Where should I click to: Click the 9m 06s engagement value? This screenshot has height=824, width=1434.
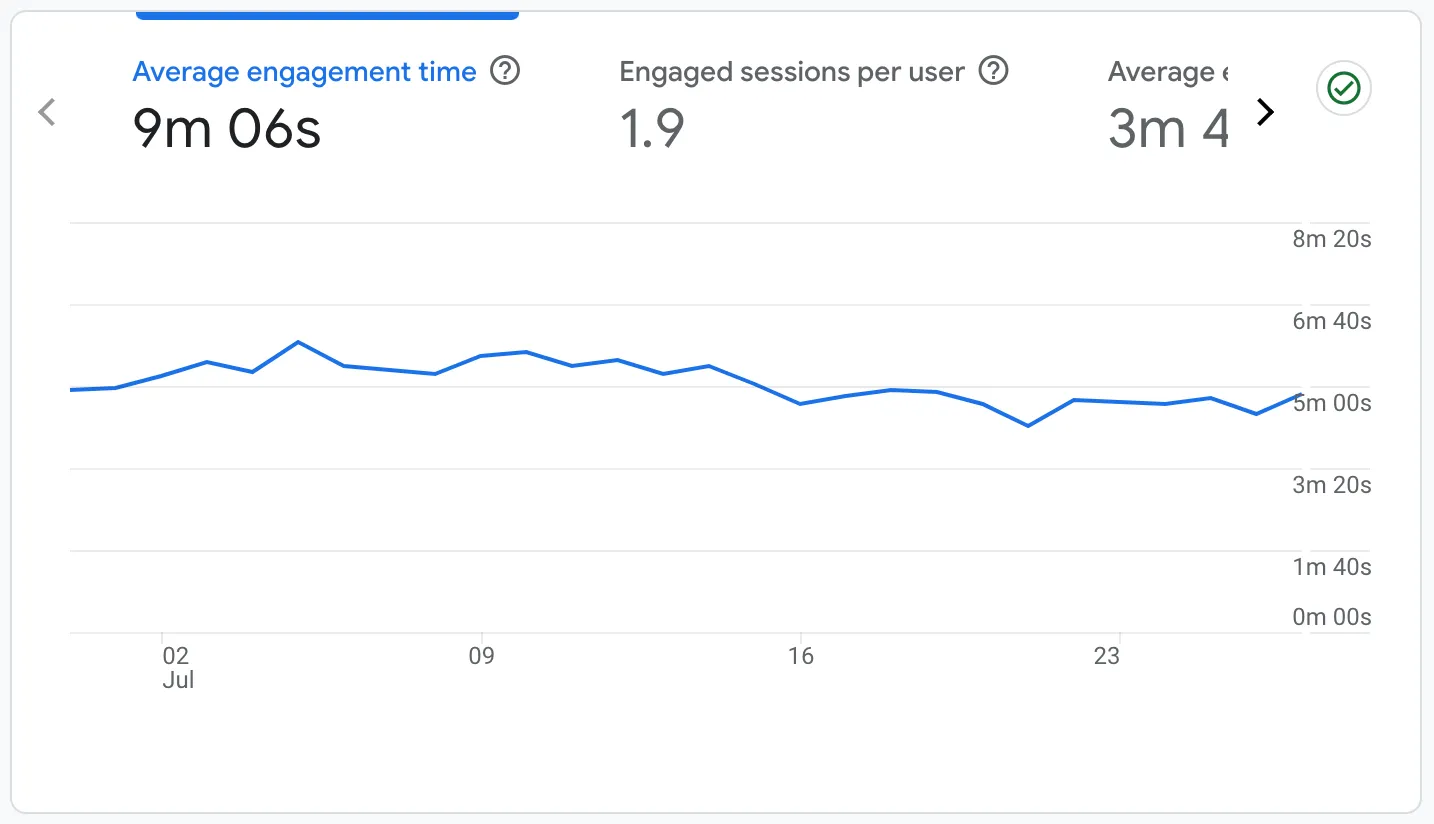[x=227, y=130]
